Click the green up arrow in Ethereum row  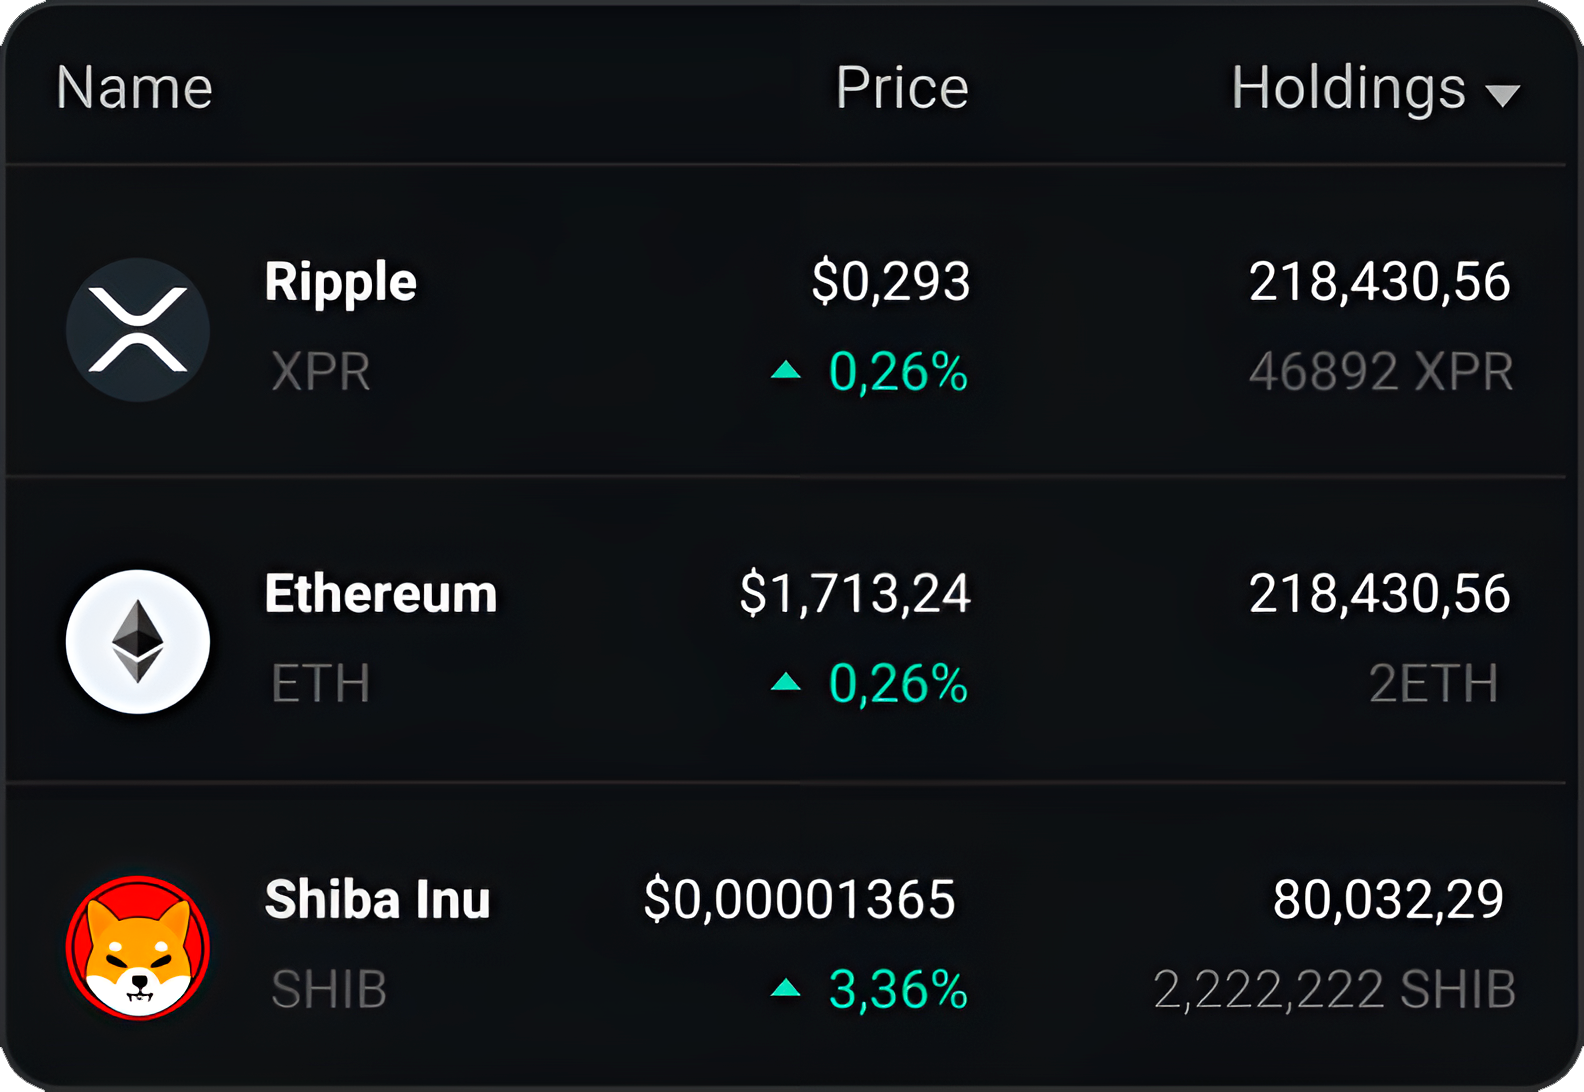coord(786,682)
